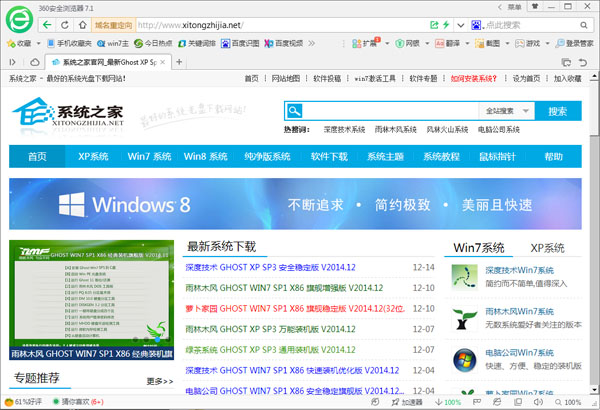Click the 深度技术系统 hot keyword link

coord(344,129)
